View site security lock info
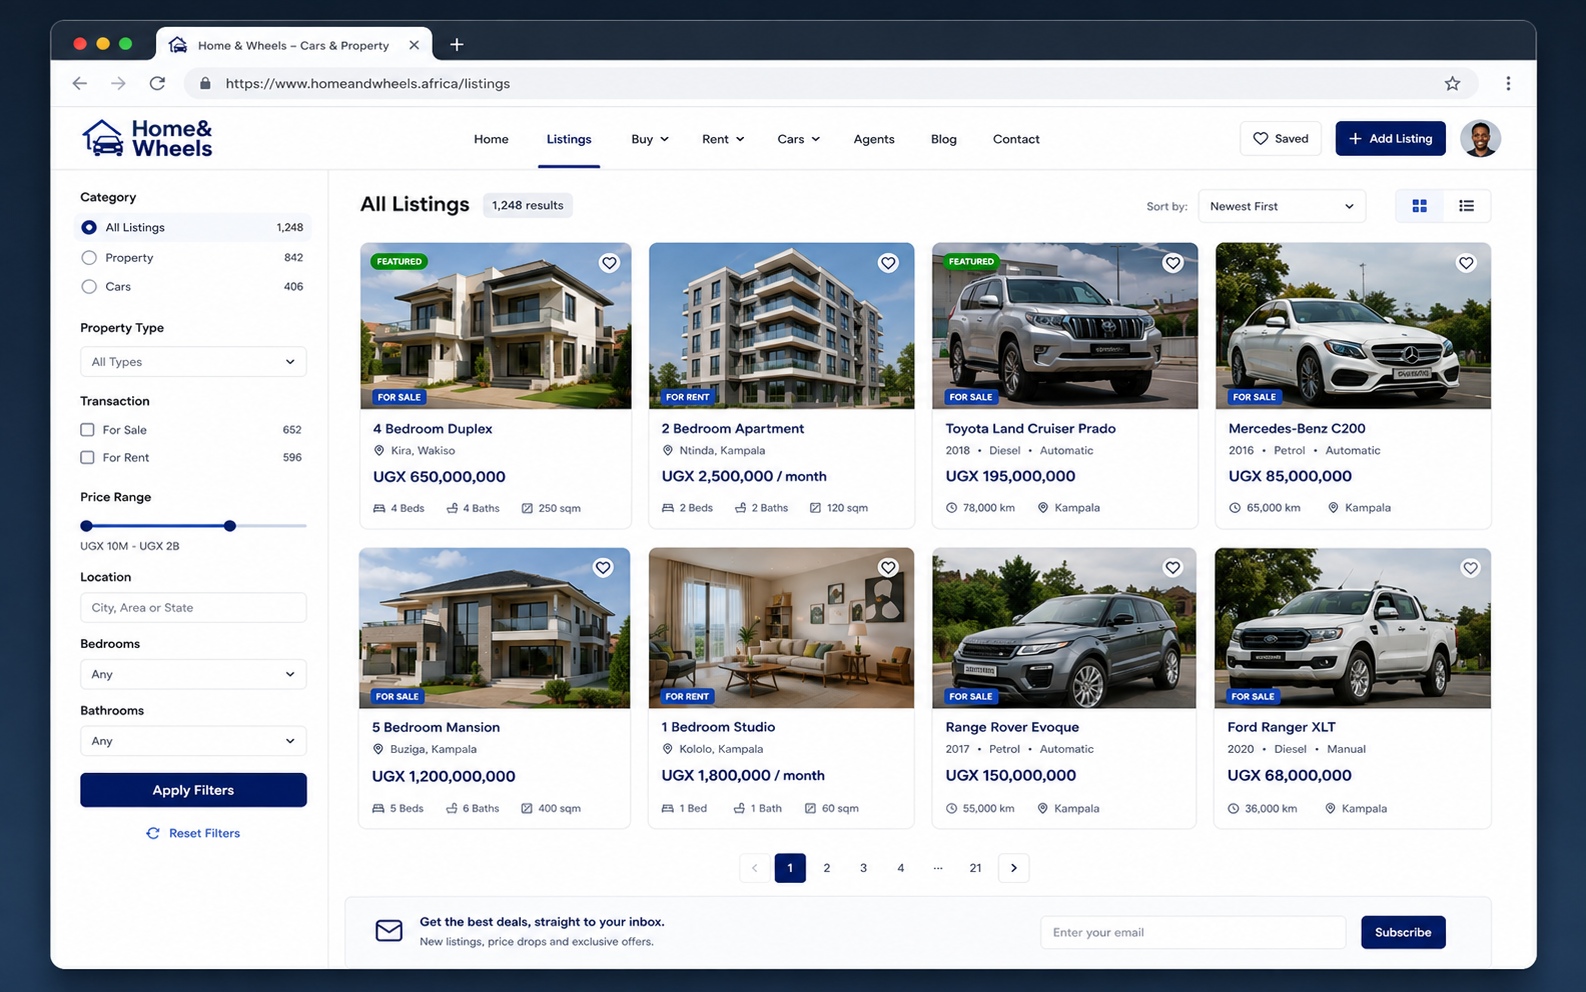The height and width of the screenshot is (992, 1586). [205, 83]
